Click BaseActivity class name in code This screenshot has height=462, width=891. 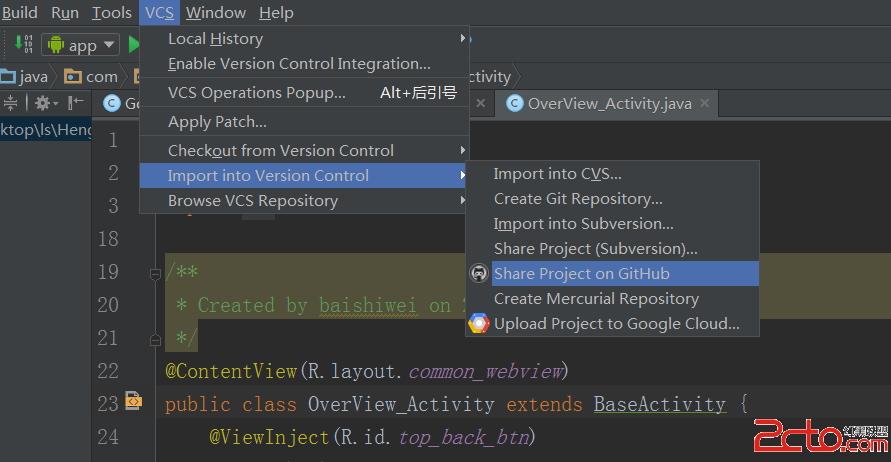(659, 404)
